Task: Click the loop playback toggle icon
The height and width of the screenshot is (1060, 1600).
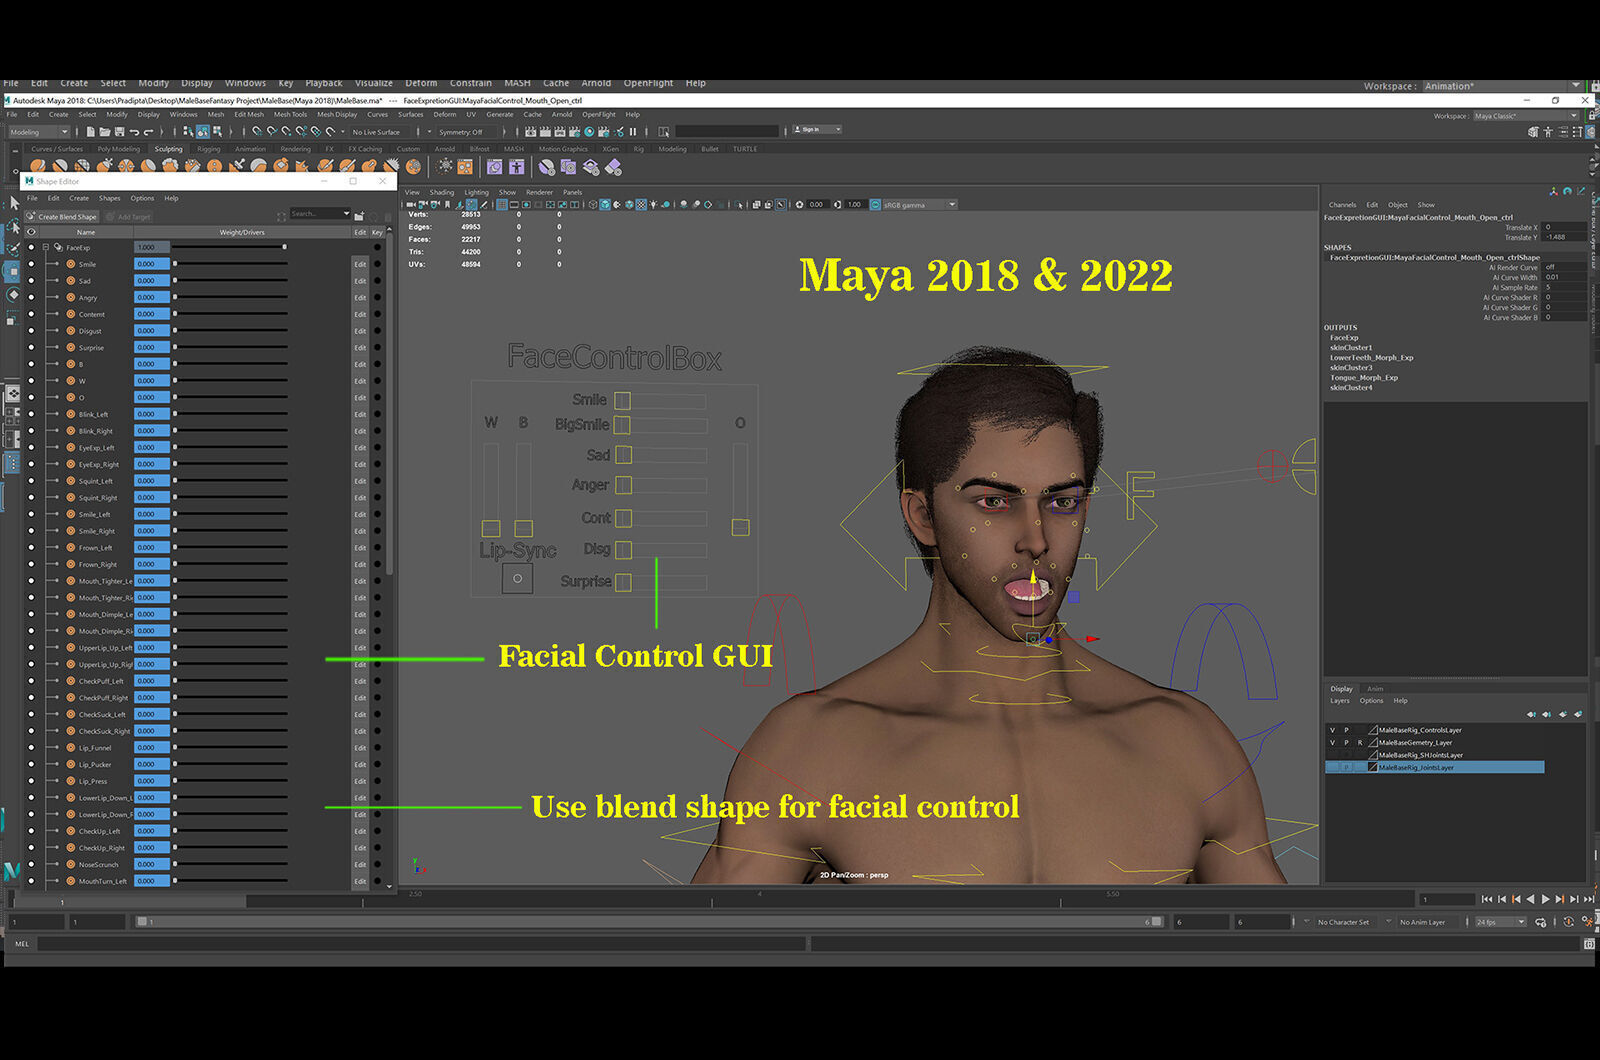Action: coord(1541,922)
